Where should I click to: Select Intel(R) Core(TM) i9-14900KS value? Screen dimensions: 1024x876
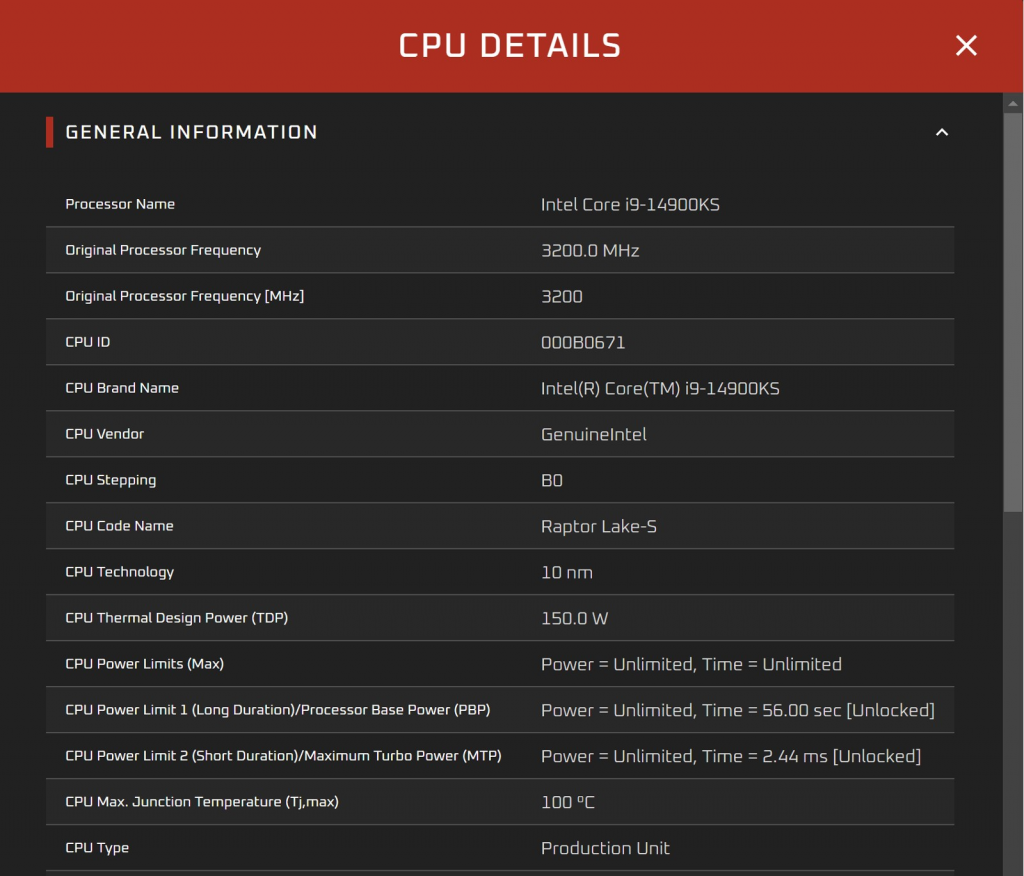660,389
